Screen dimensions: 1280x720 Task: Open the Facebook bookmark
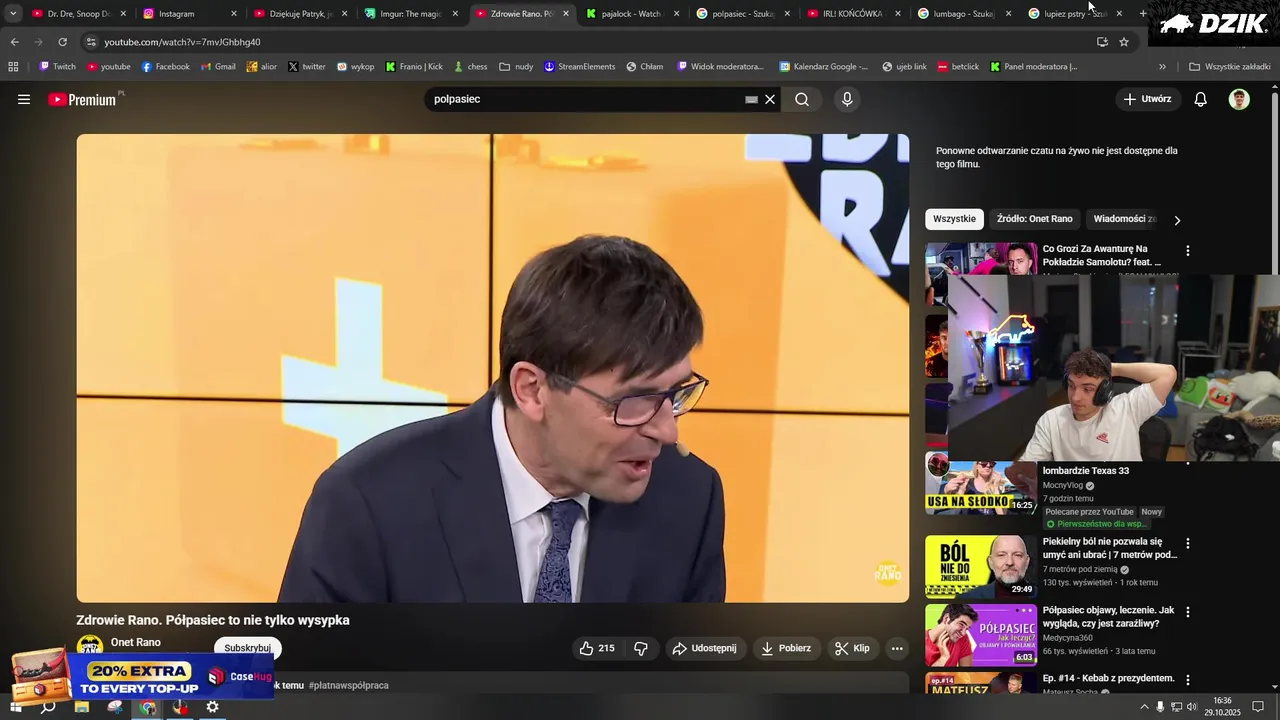pos(165,67)
